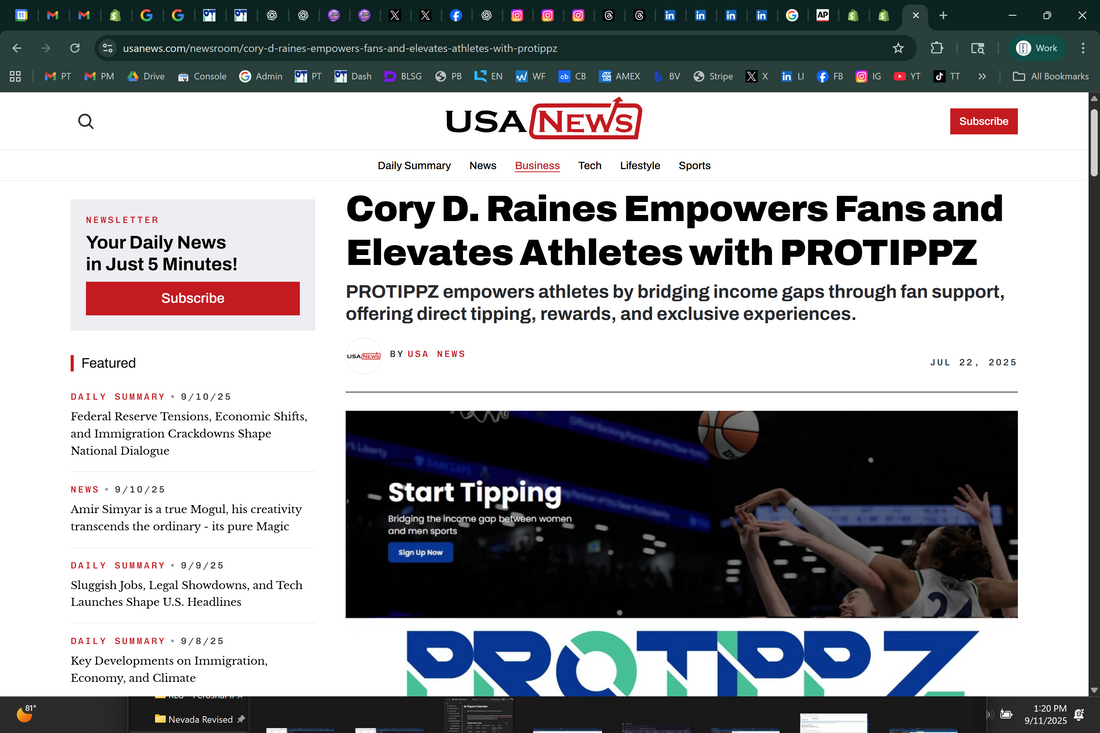This screenshot has height=733, width=1100.
Task: Select the Sports nav item
Action: click(x=694, y=166)
